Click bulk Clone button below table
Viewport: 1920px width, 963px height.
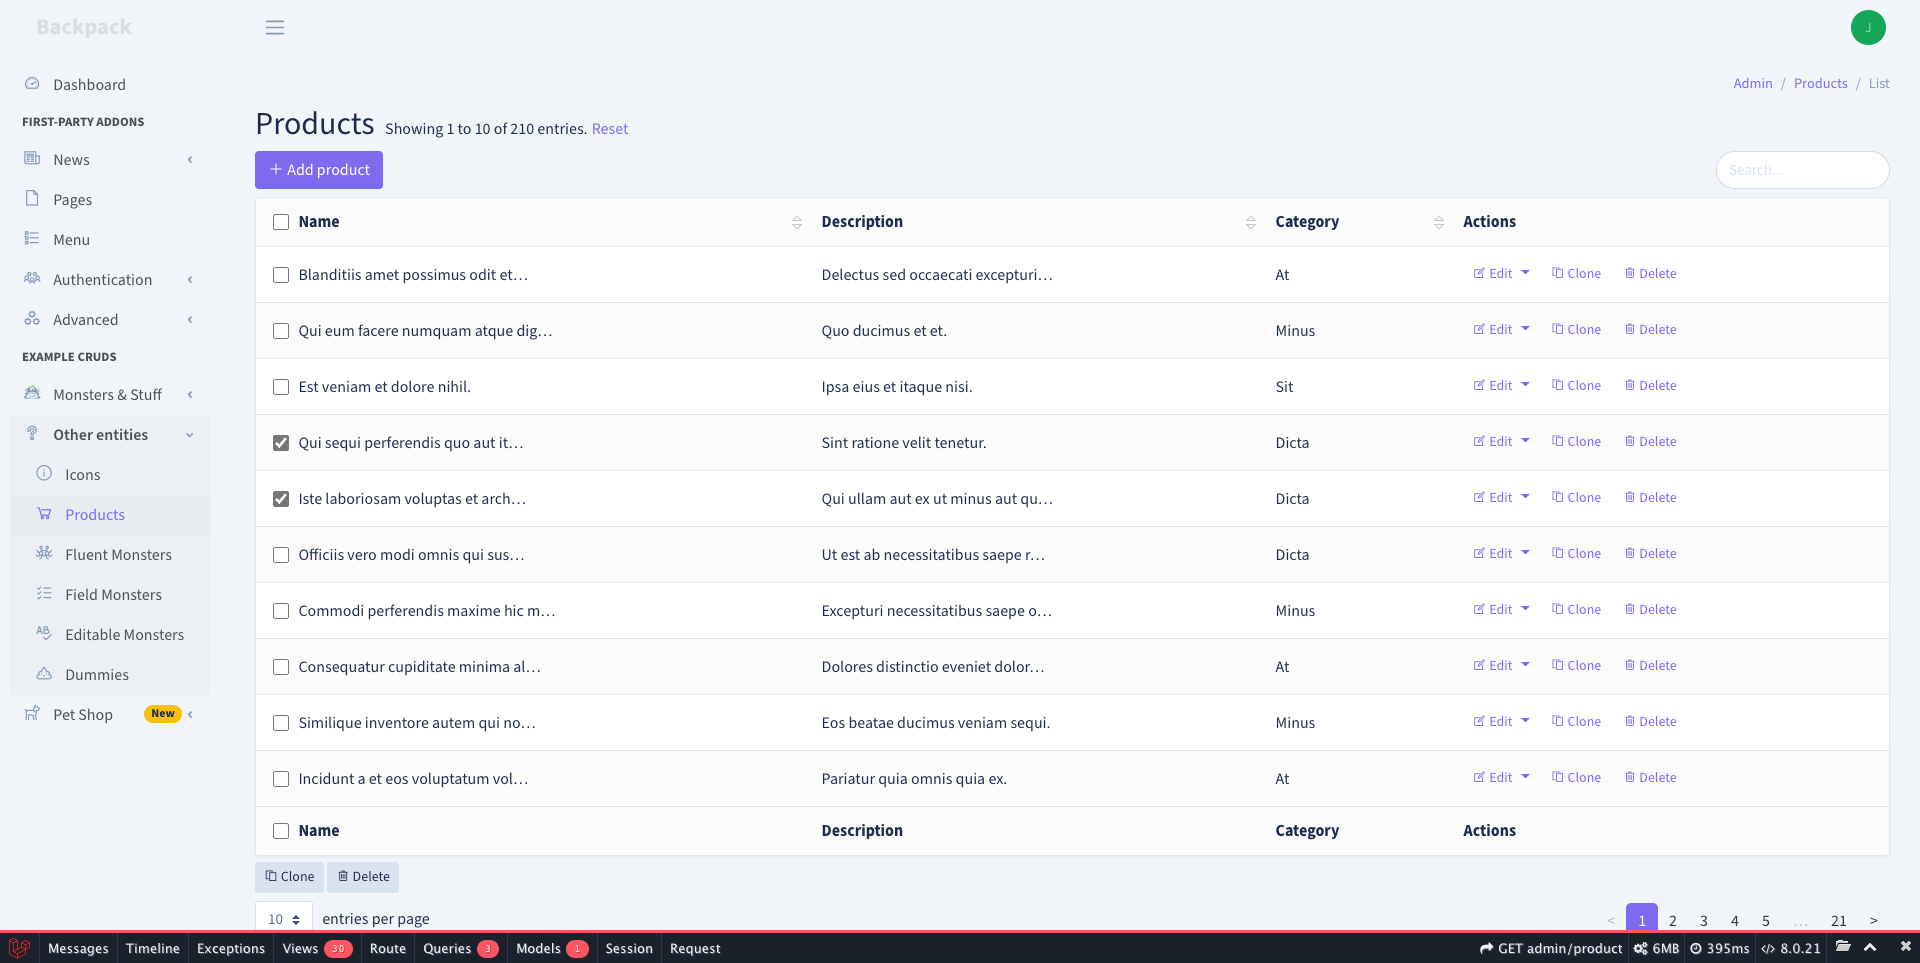(290, 877)
